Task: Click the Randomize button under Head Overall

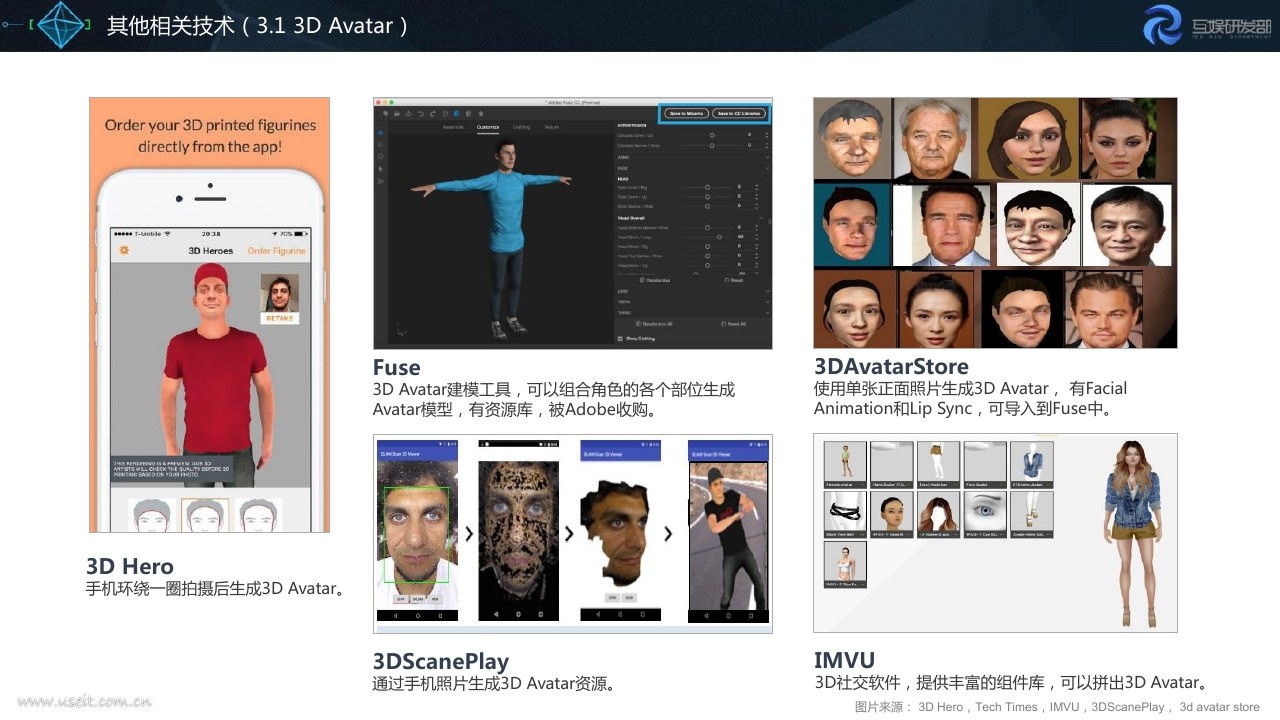Action: 654,280
